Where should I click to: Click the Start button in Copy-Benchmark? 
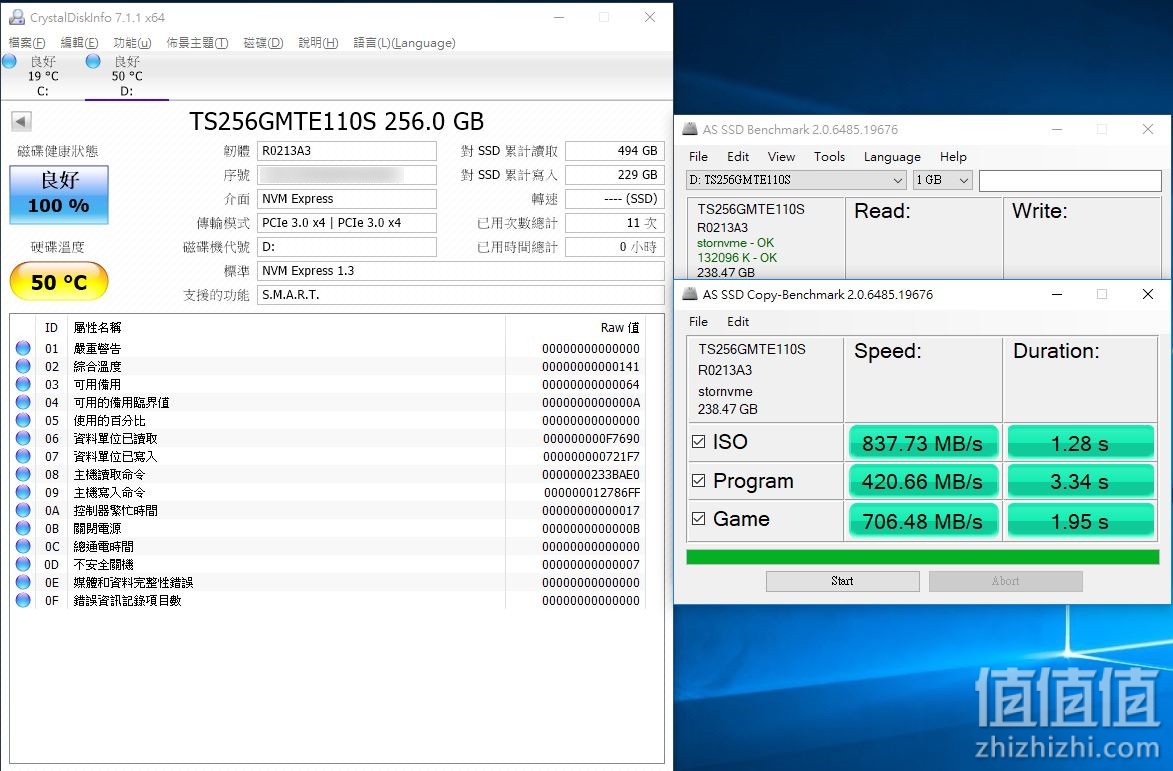click(842, 581)
